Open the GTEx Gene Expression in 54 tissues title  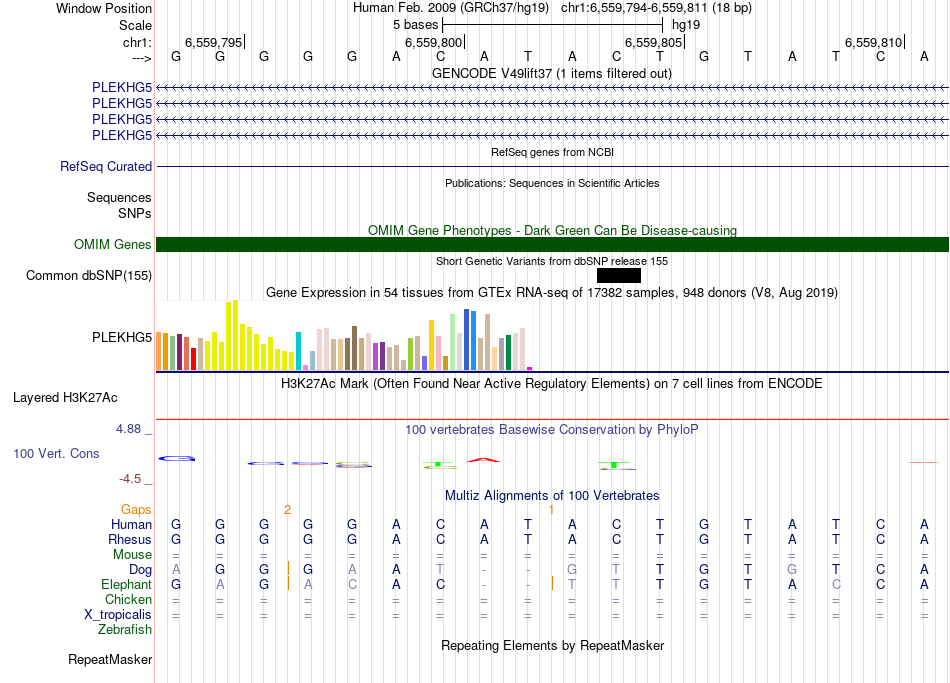click(552, 293)
